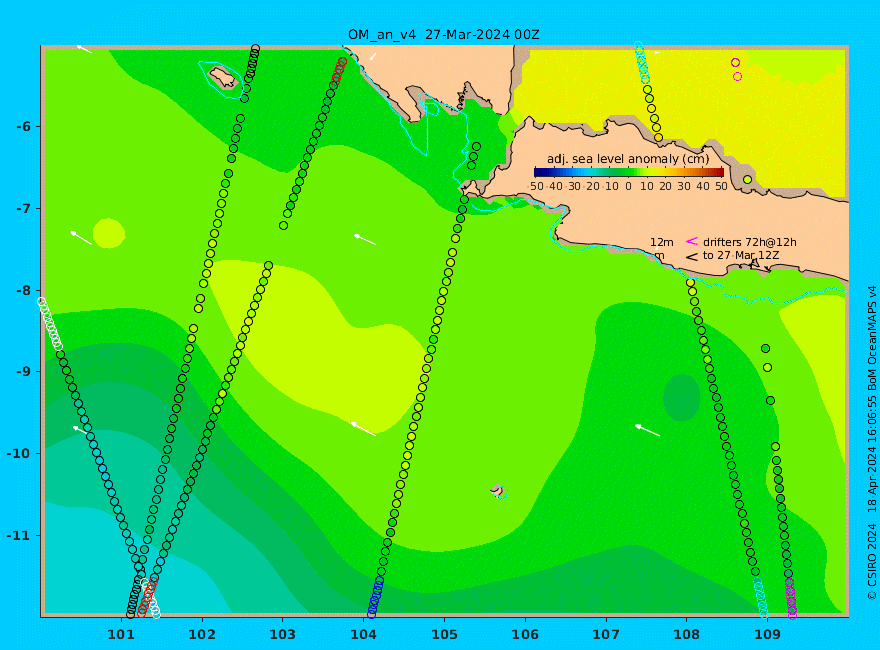Click the "12m" depth label in legend
880x650 pixels.
coord(662,242)
